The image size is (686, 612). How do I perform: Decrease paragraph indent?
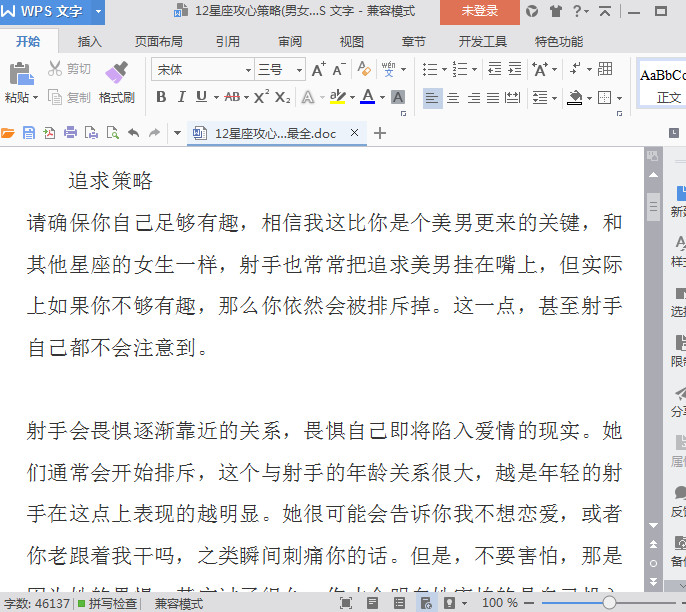pos(494,69)
